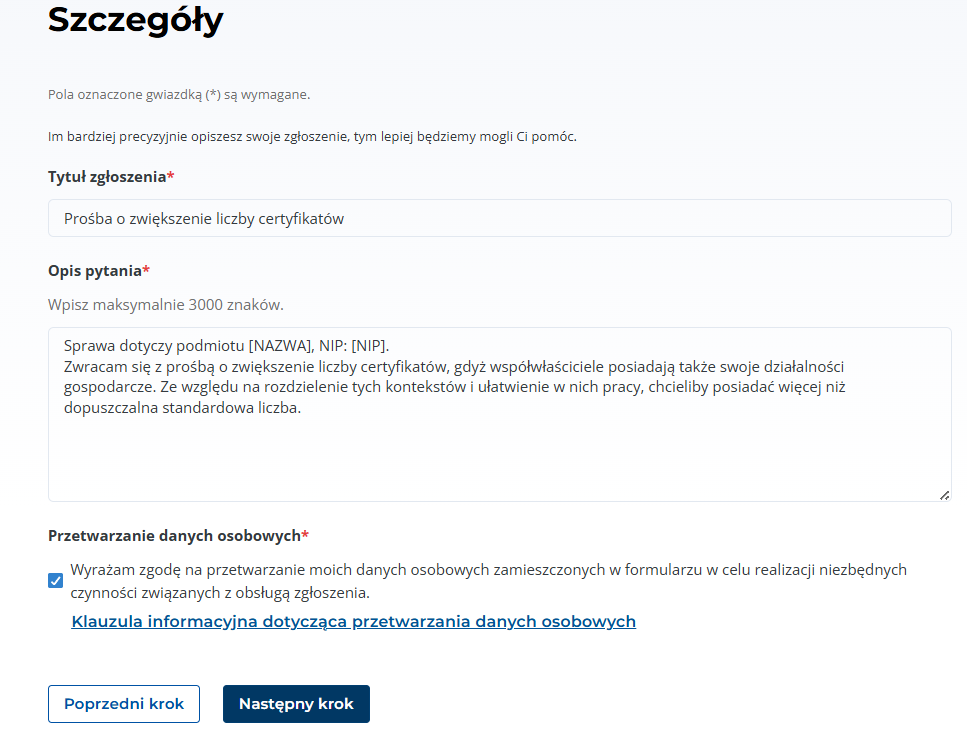Click the 'Opis pytania' field label
Viewport: 967px width, 735px height.
pos(95,271)
